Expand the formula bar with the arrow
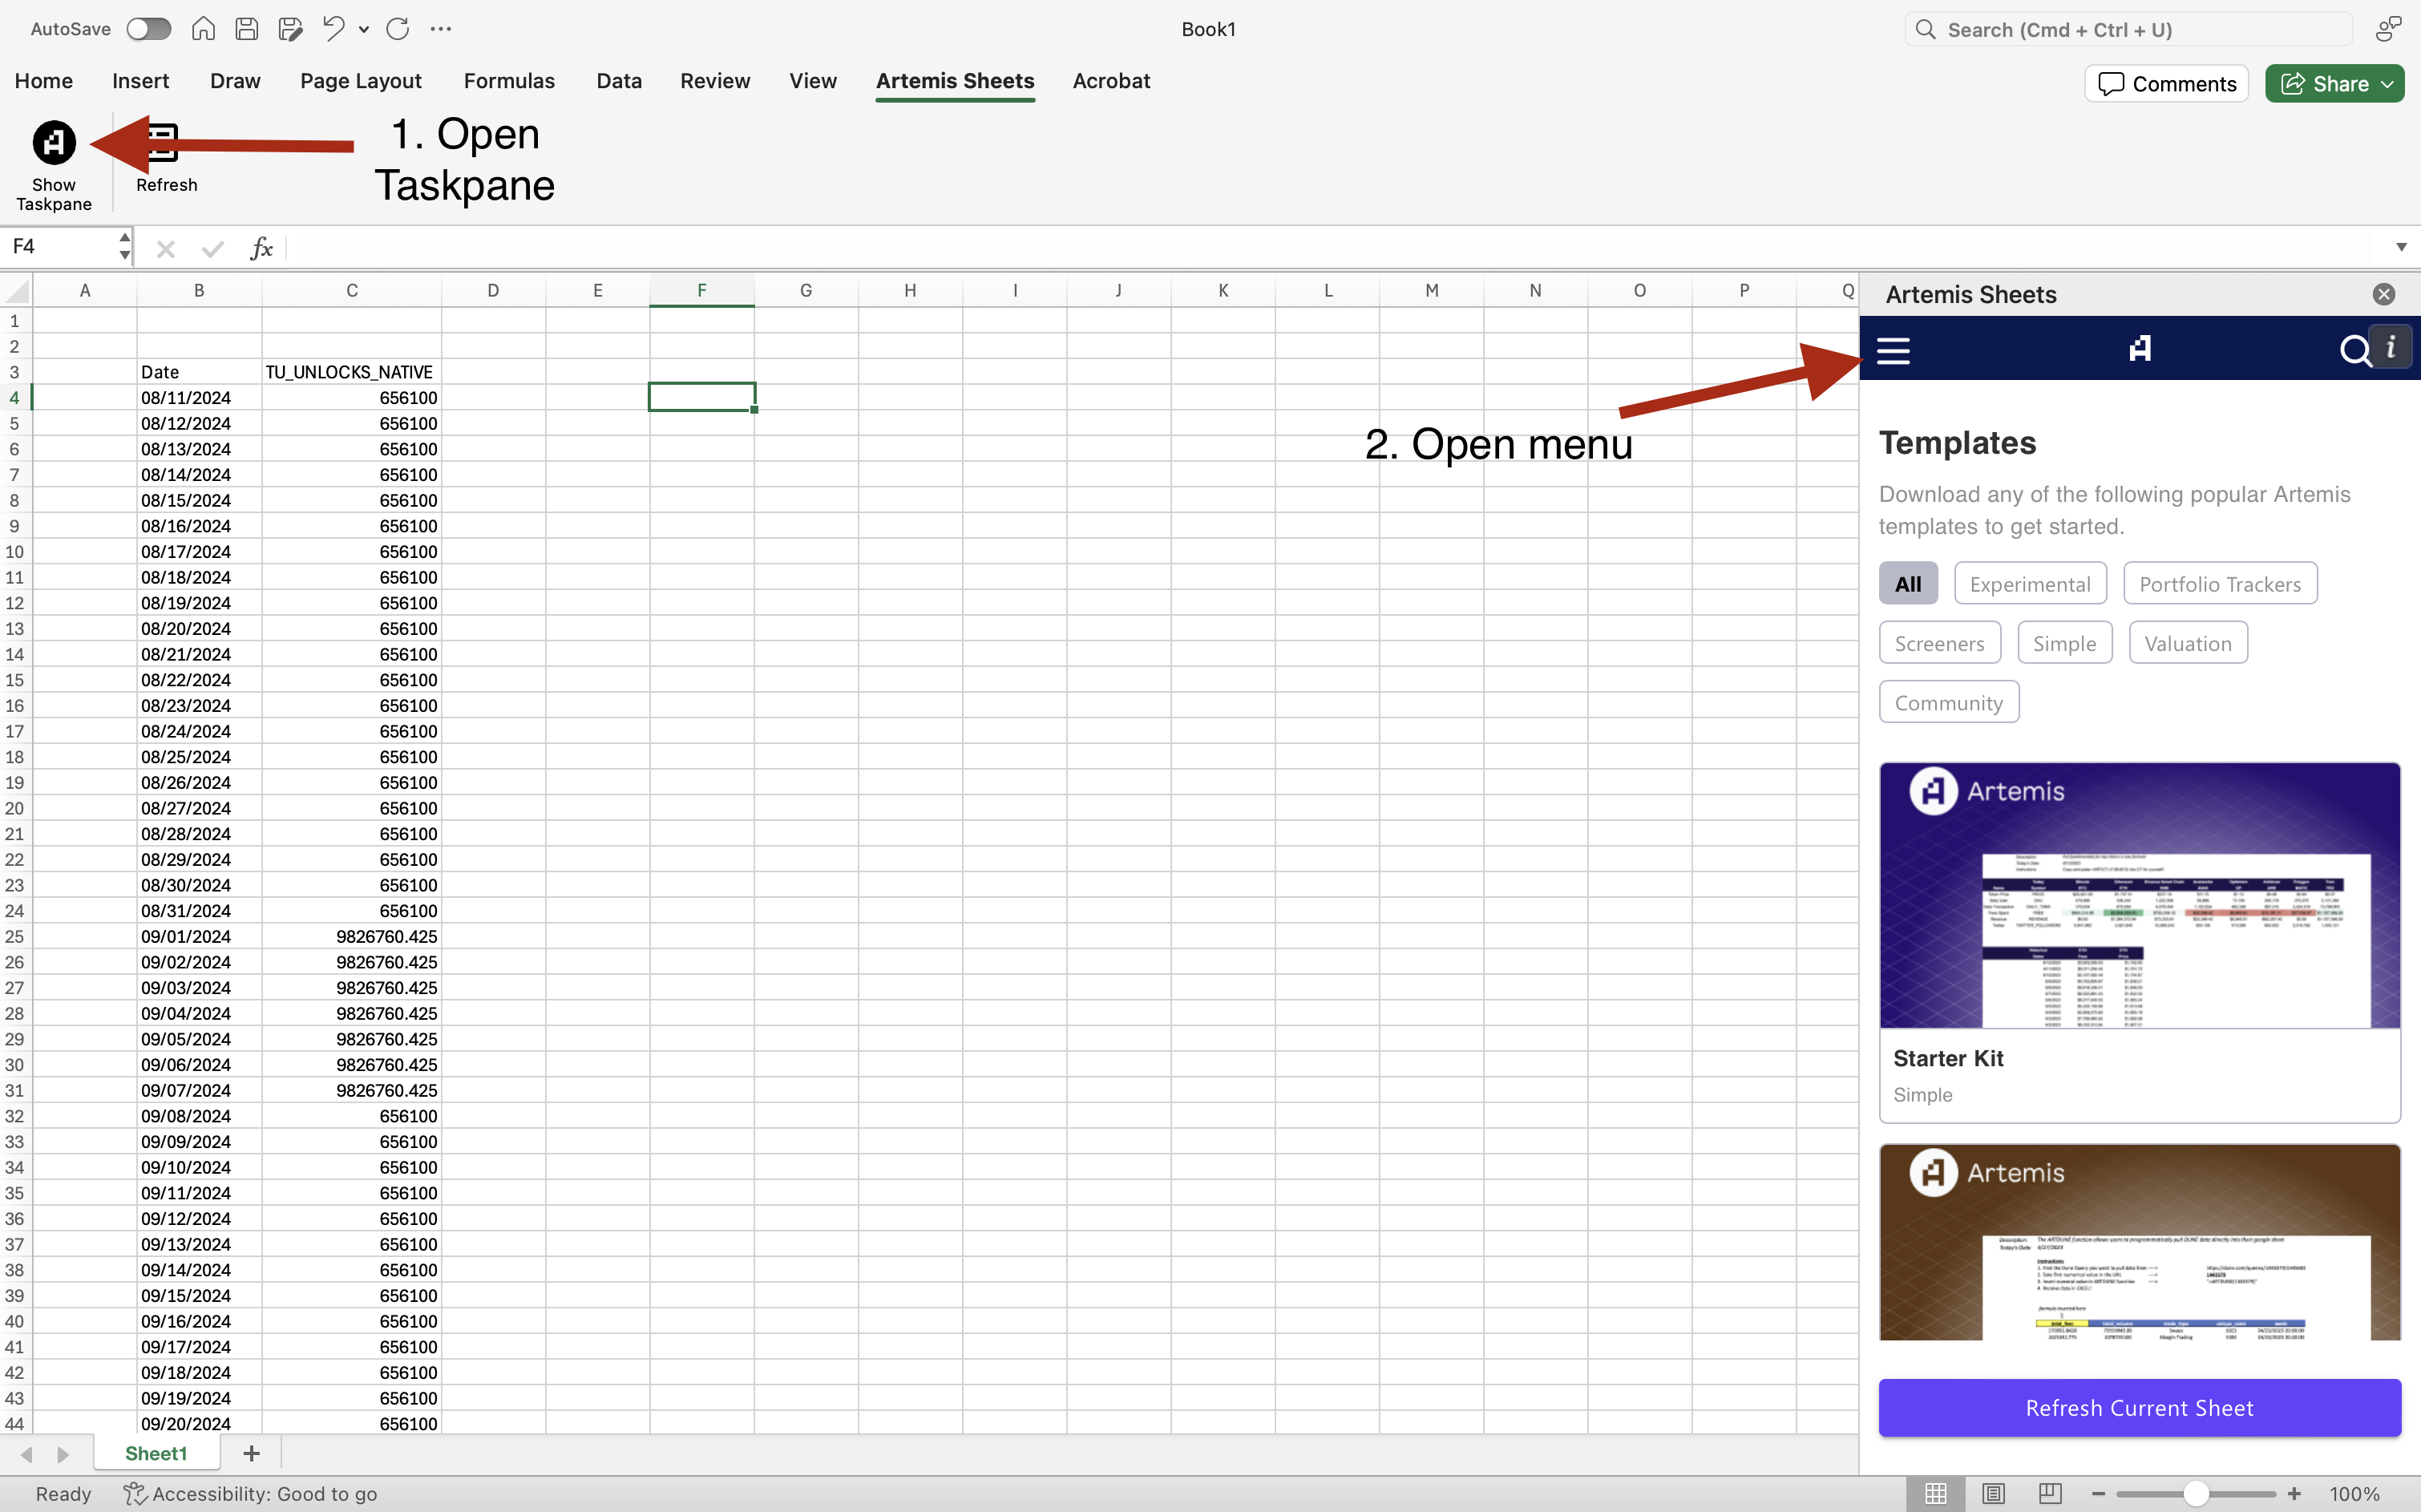 (x=2401, y=247)
